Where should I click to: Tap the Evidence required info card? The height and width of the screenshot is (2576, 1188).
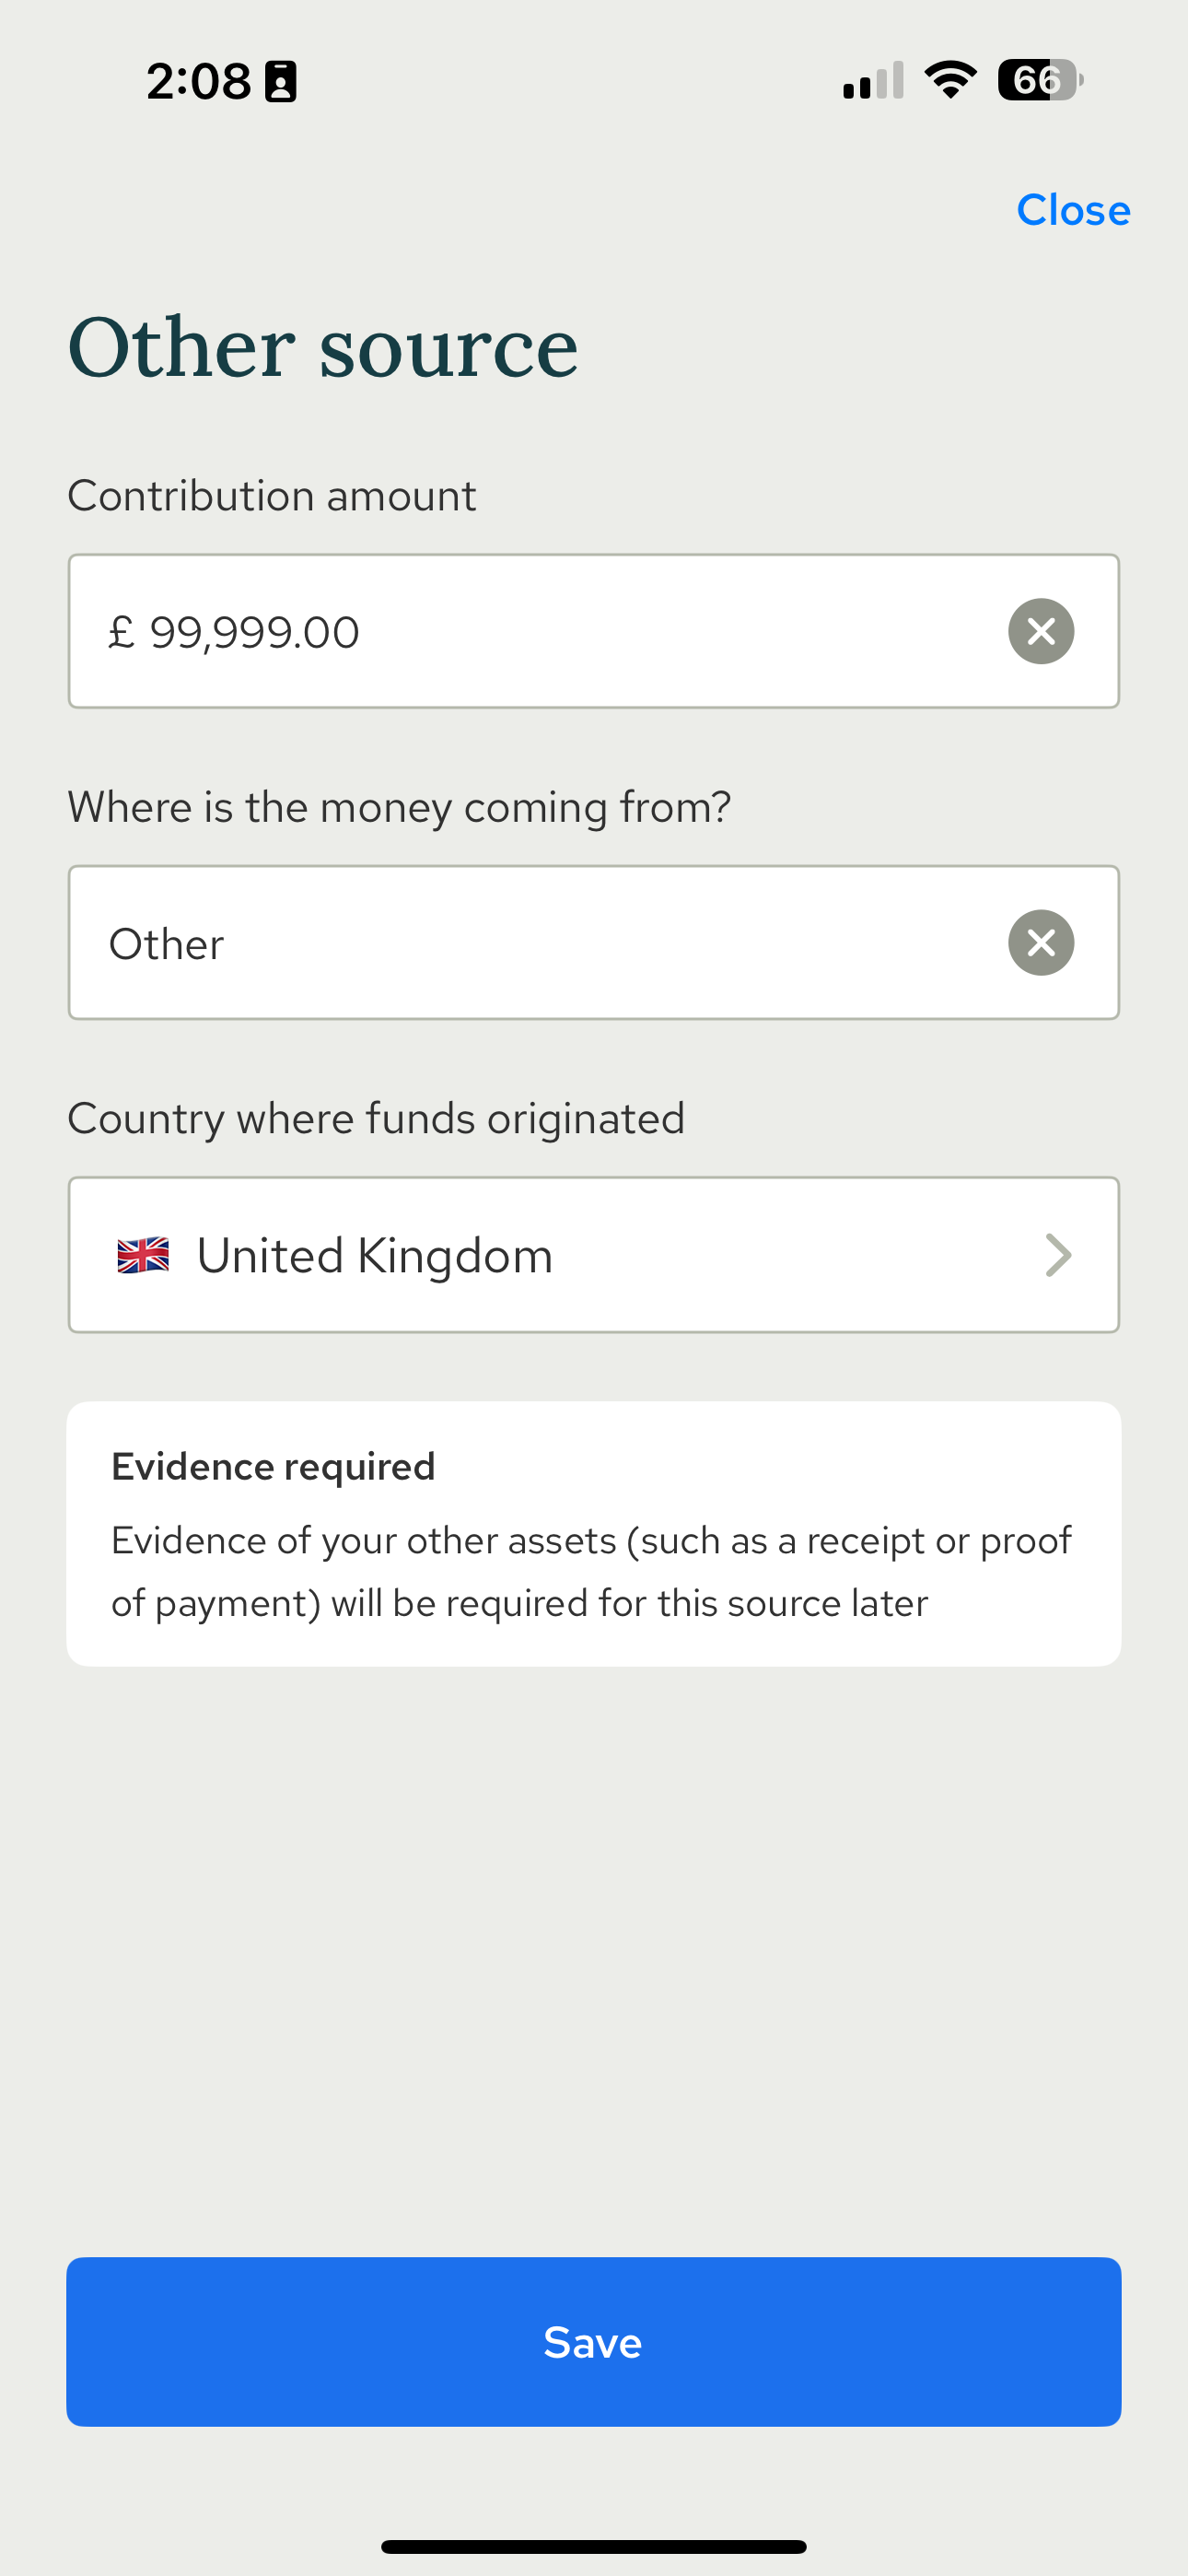coord(594,1534)
